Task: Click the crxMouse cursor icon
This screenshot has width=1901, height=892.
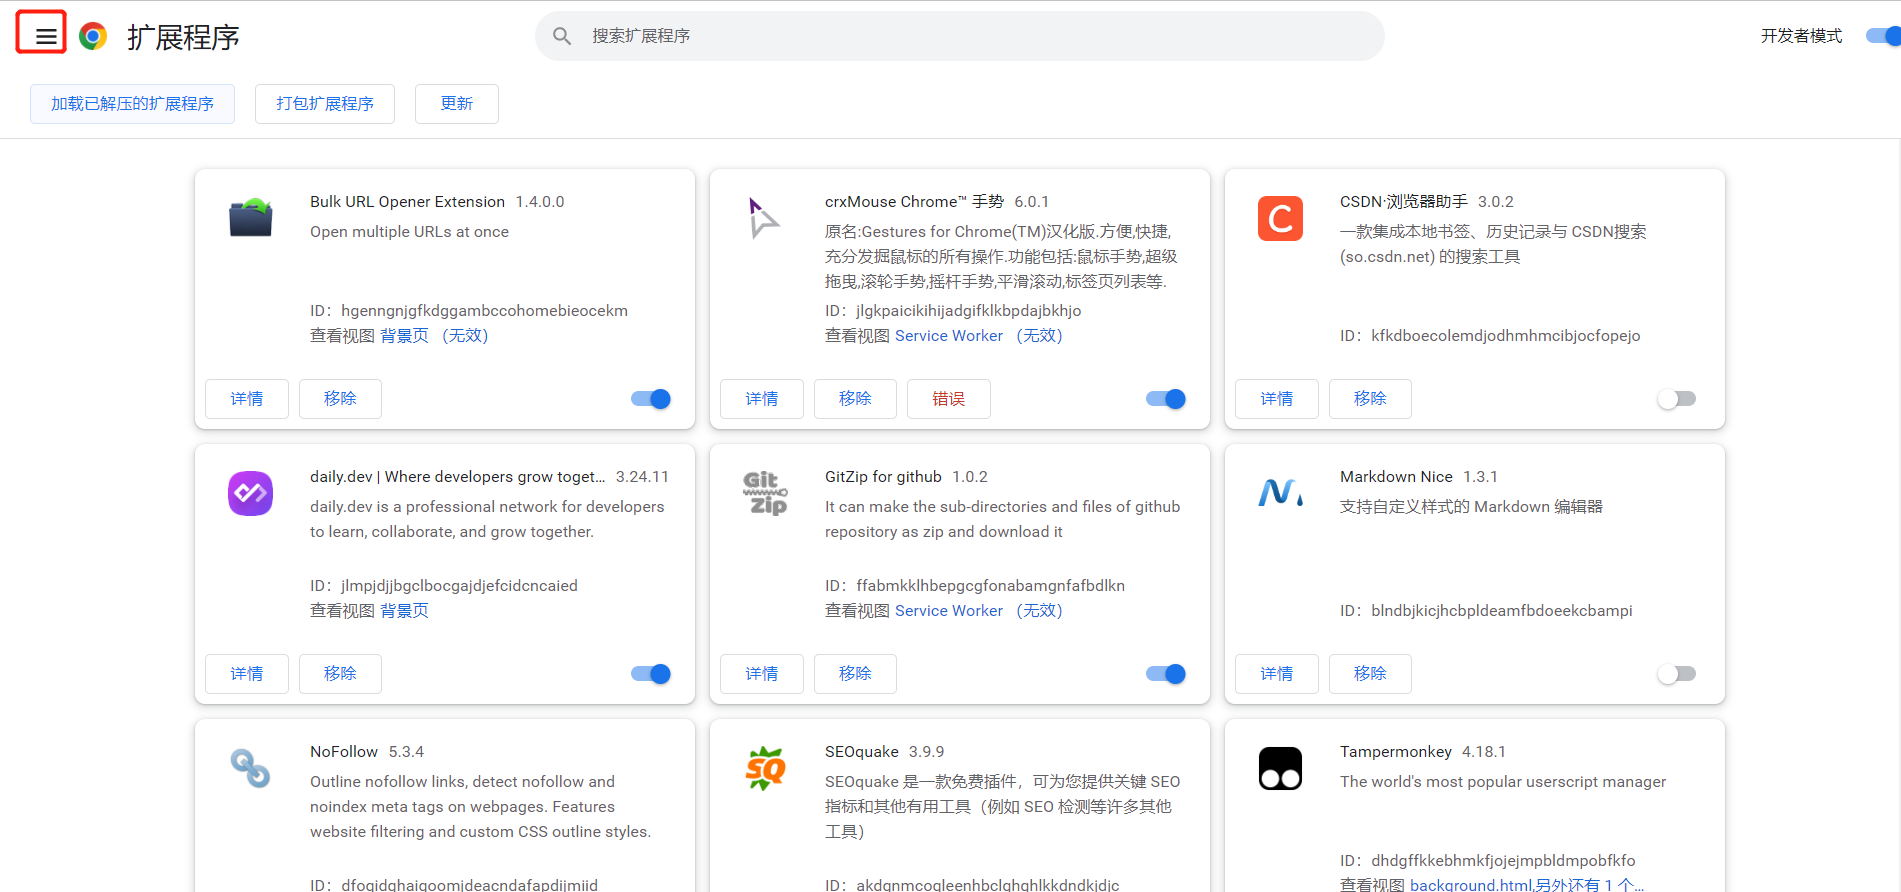Action: point(764,218)
